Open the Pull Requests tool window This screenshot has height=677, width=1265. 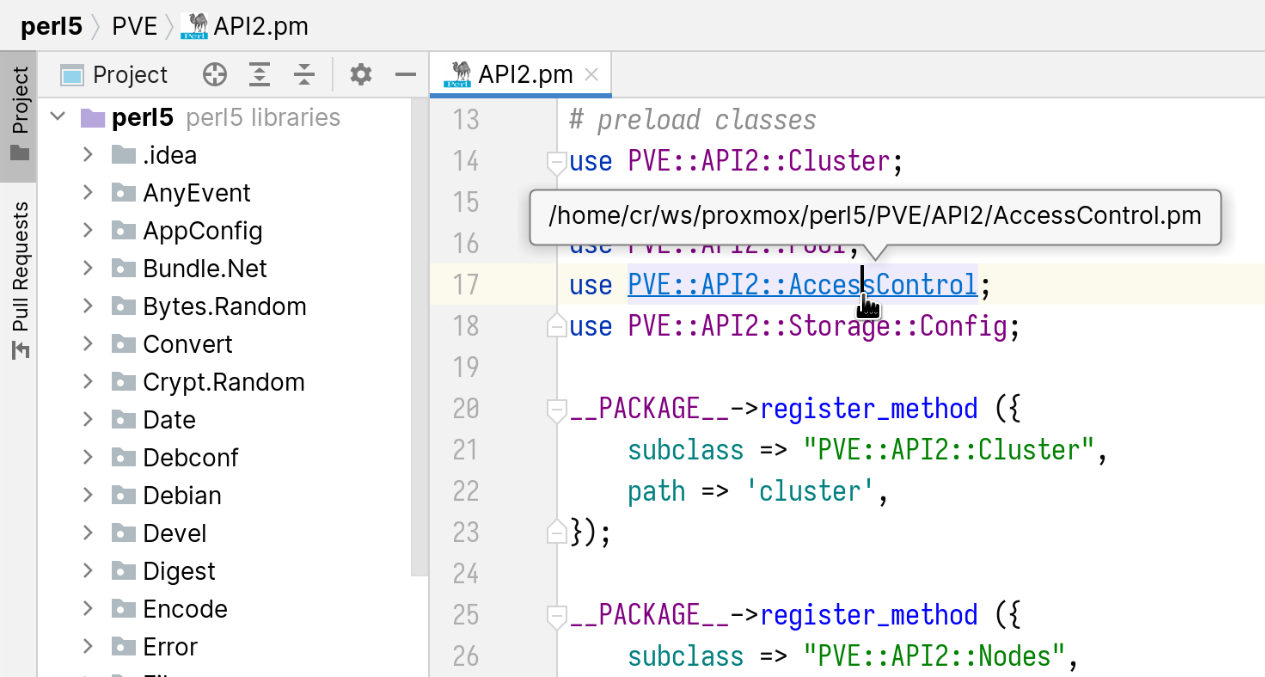pyautogui.click(x=19, y=280)
